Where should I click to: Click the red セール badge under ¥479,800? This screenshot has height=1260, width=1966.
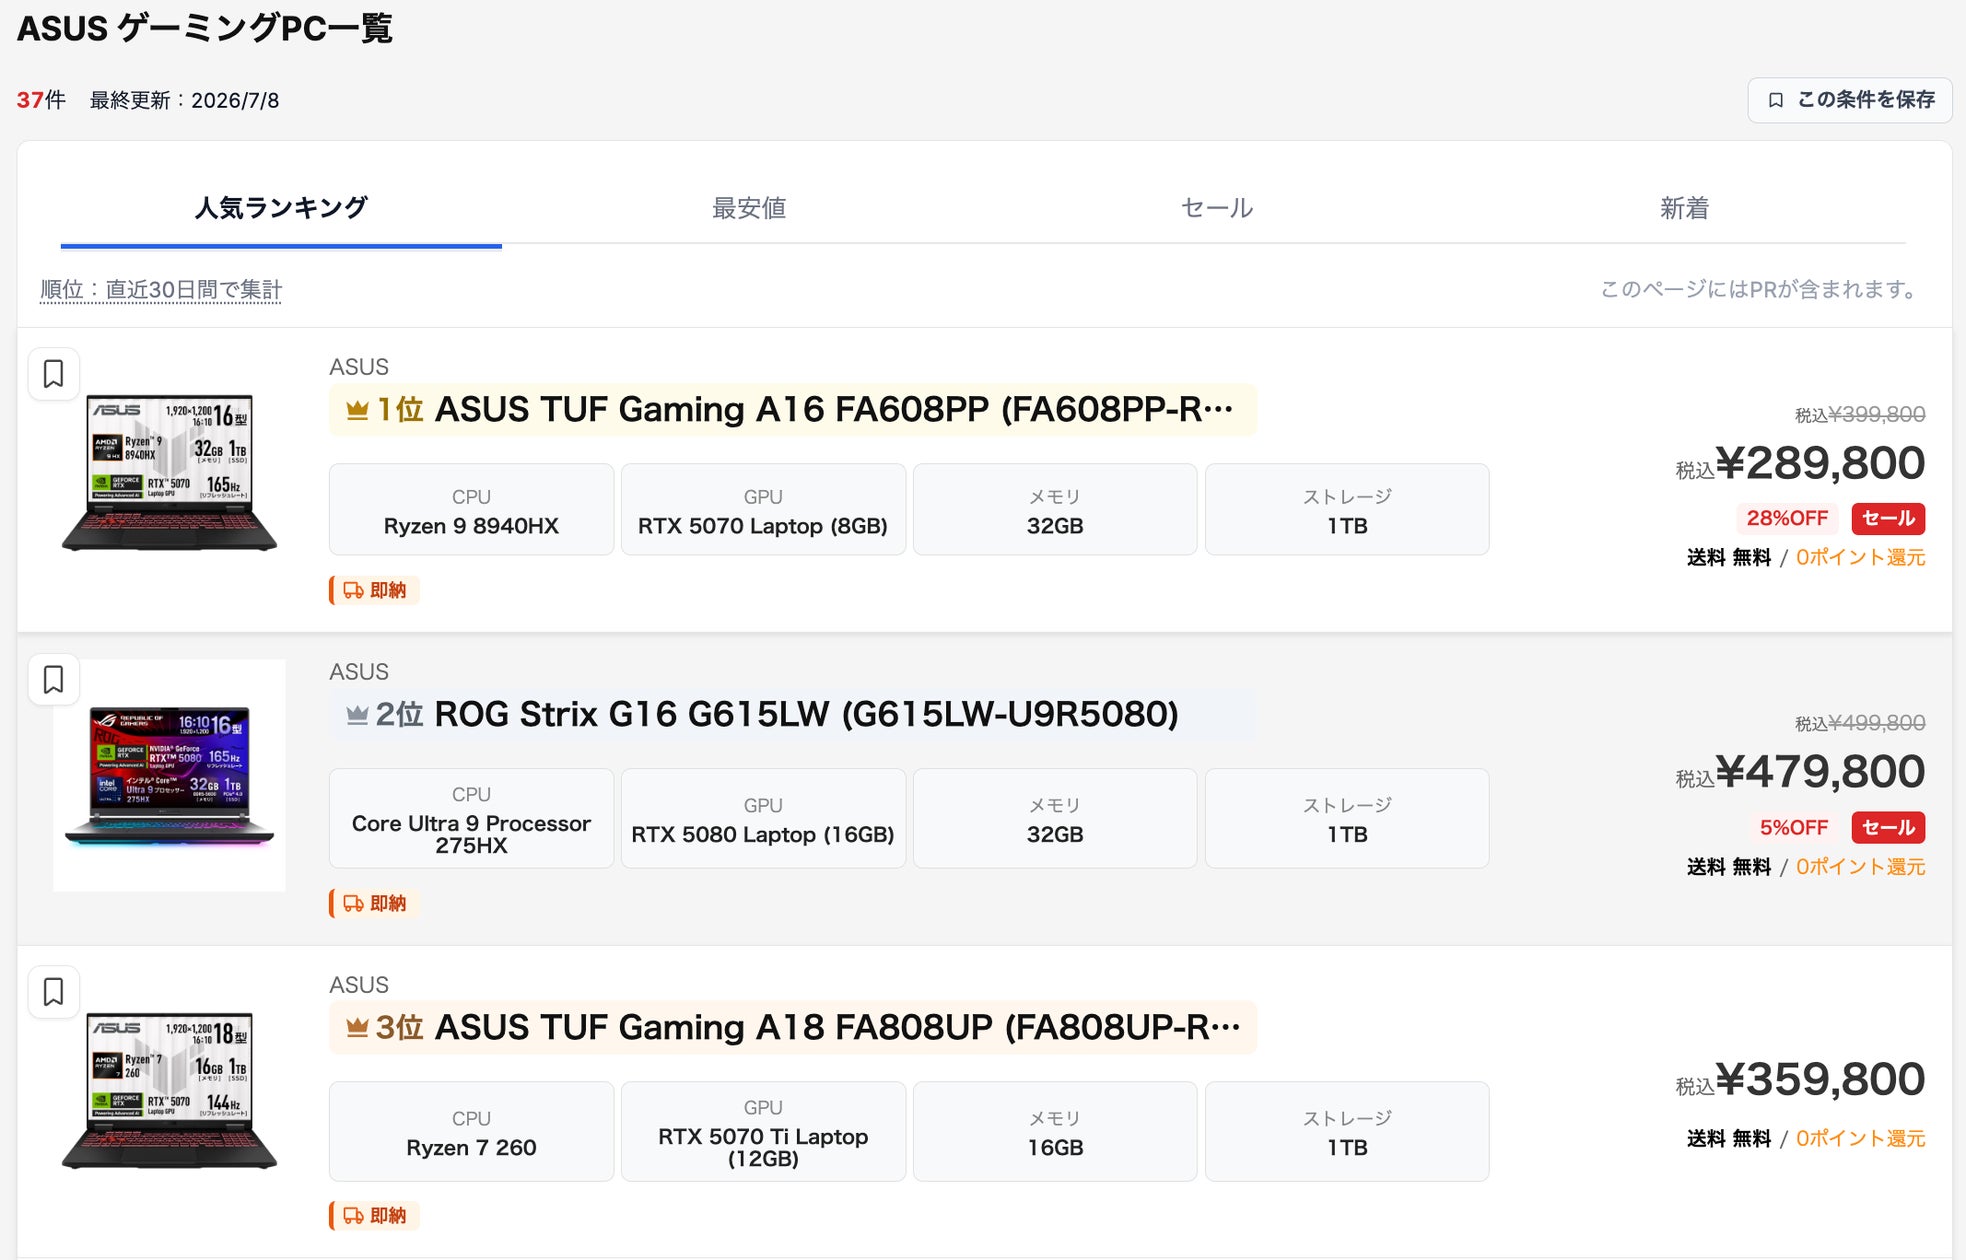1888,828
